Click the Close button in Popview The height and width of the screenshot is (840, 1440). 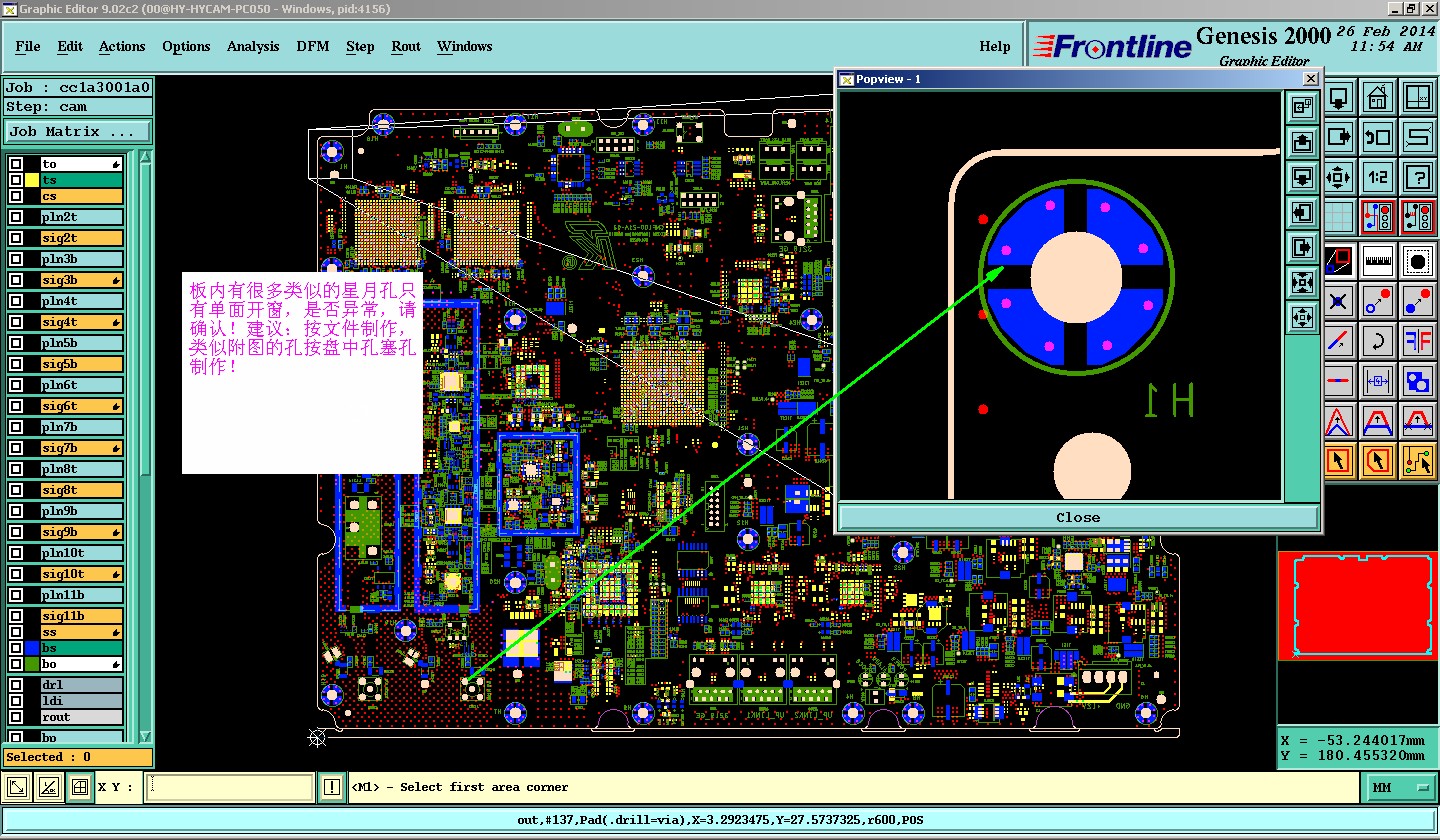point(1078,517)
